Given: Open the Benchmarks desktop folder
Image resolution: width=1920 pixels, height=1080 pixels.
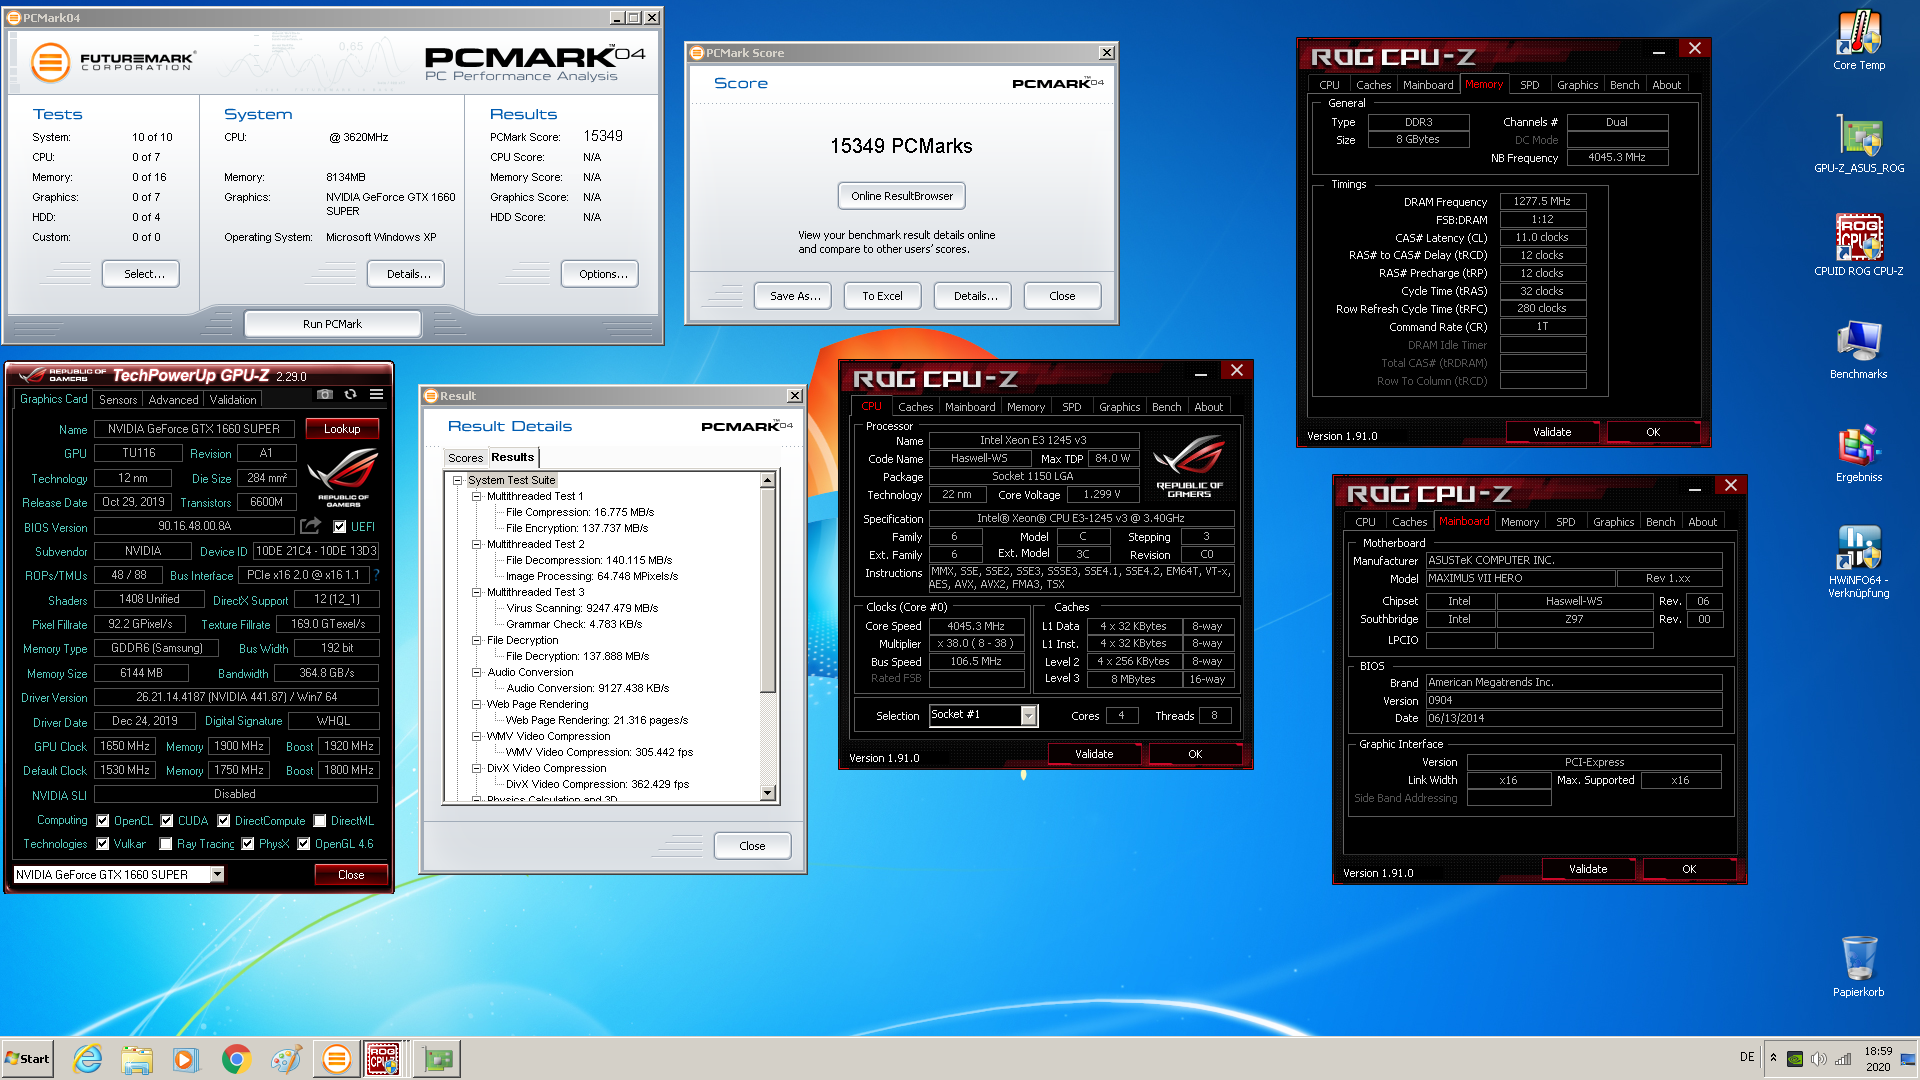Looking at the screenshot, I should pos(1858,349).
